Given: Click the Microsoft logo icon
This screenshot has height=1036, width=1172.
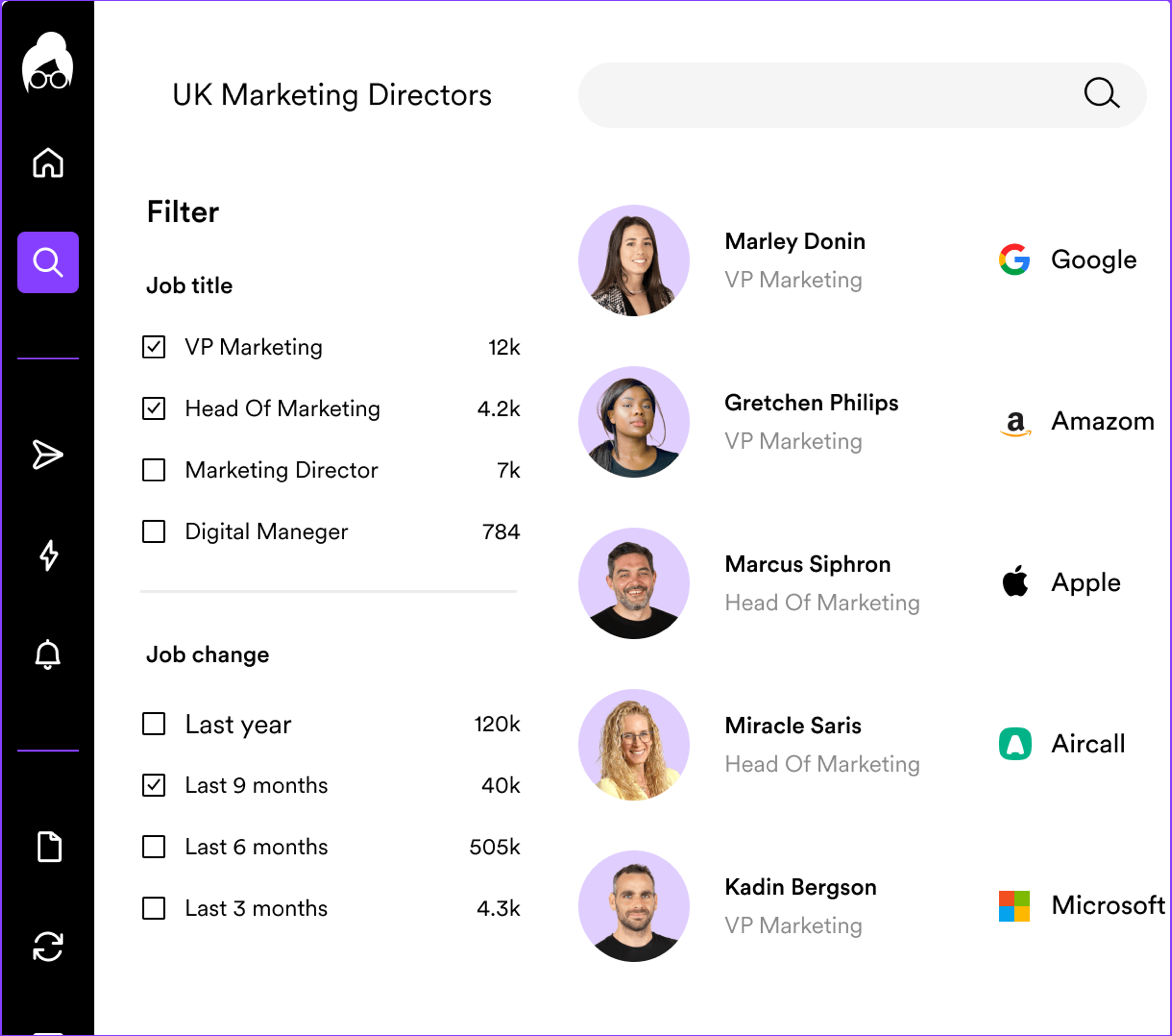Looking at the screenshot, I should [1014, 906].
